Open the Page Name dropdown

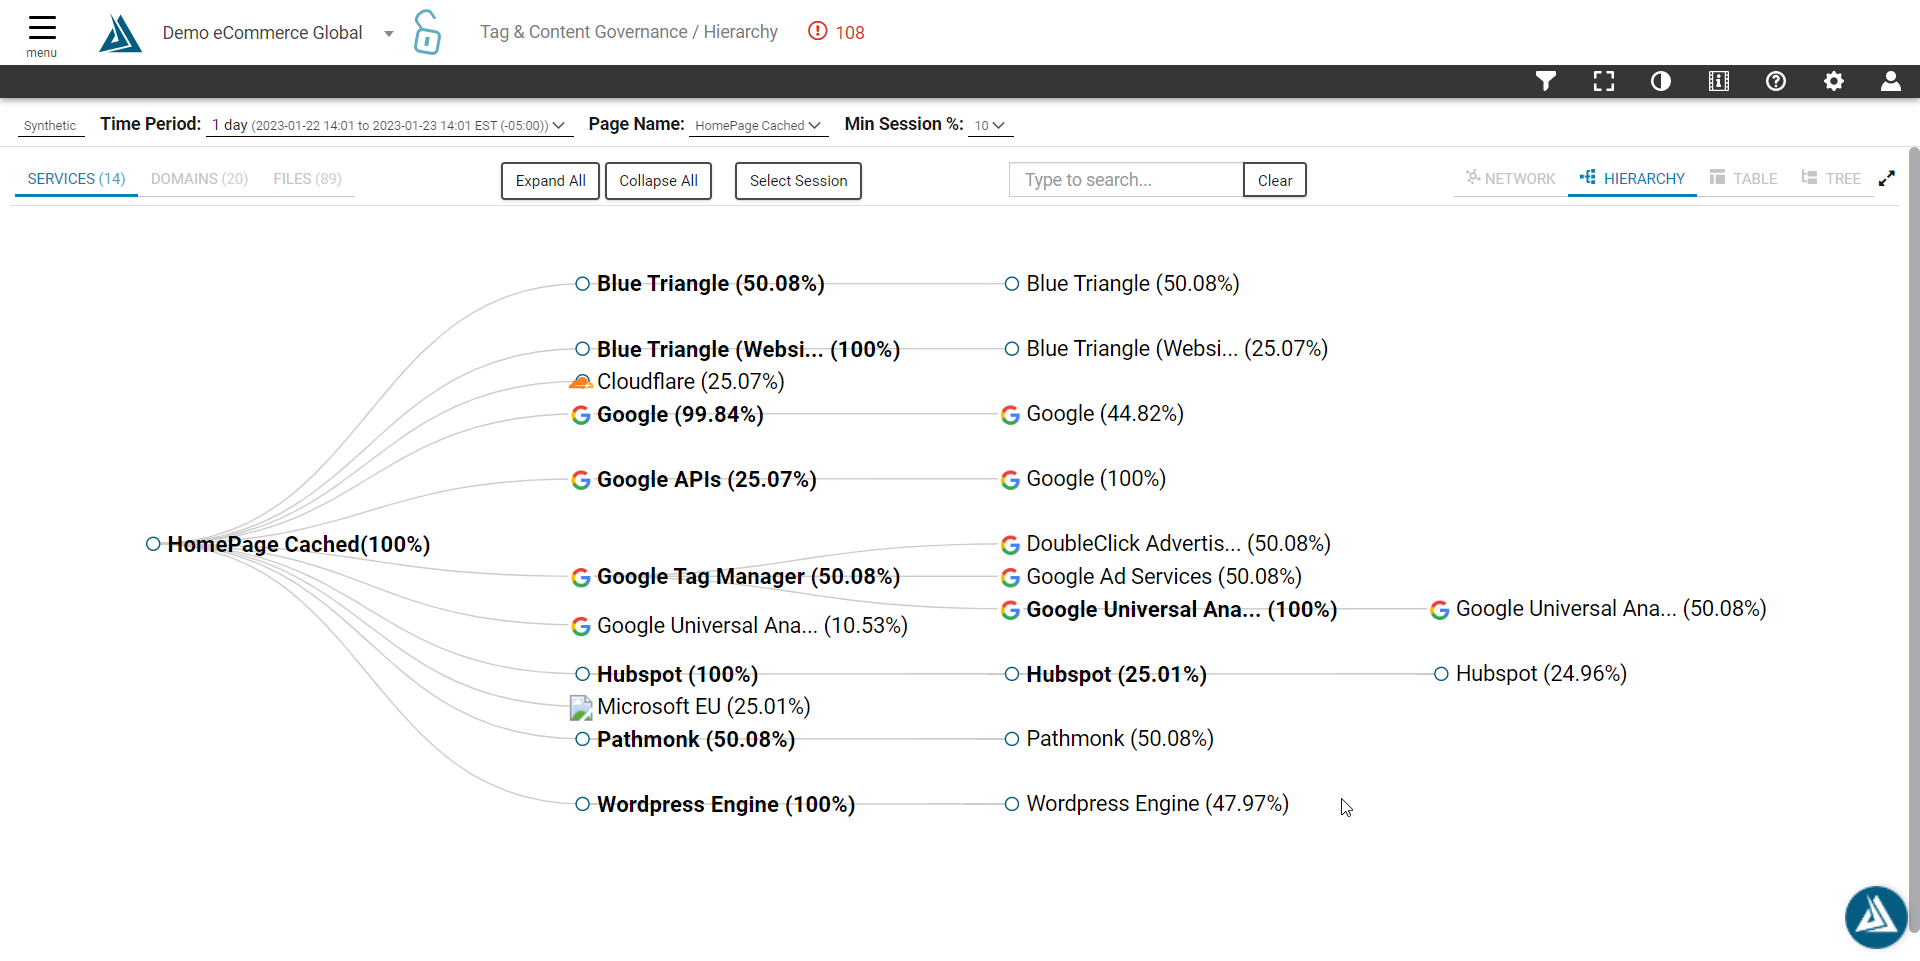point(758,125)
